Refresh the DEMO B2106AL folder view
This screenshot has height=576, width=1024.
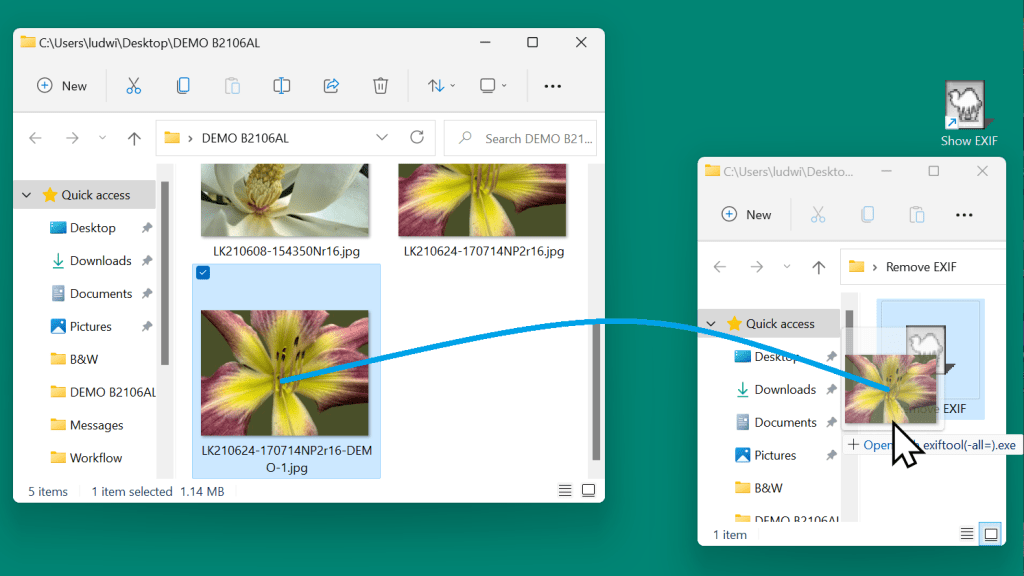click(417, 138)
